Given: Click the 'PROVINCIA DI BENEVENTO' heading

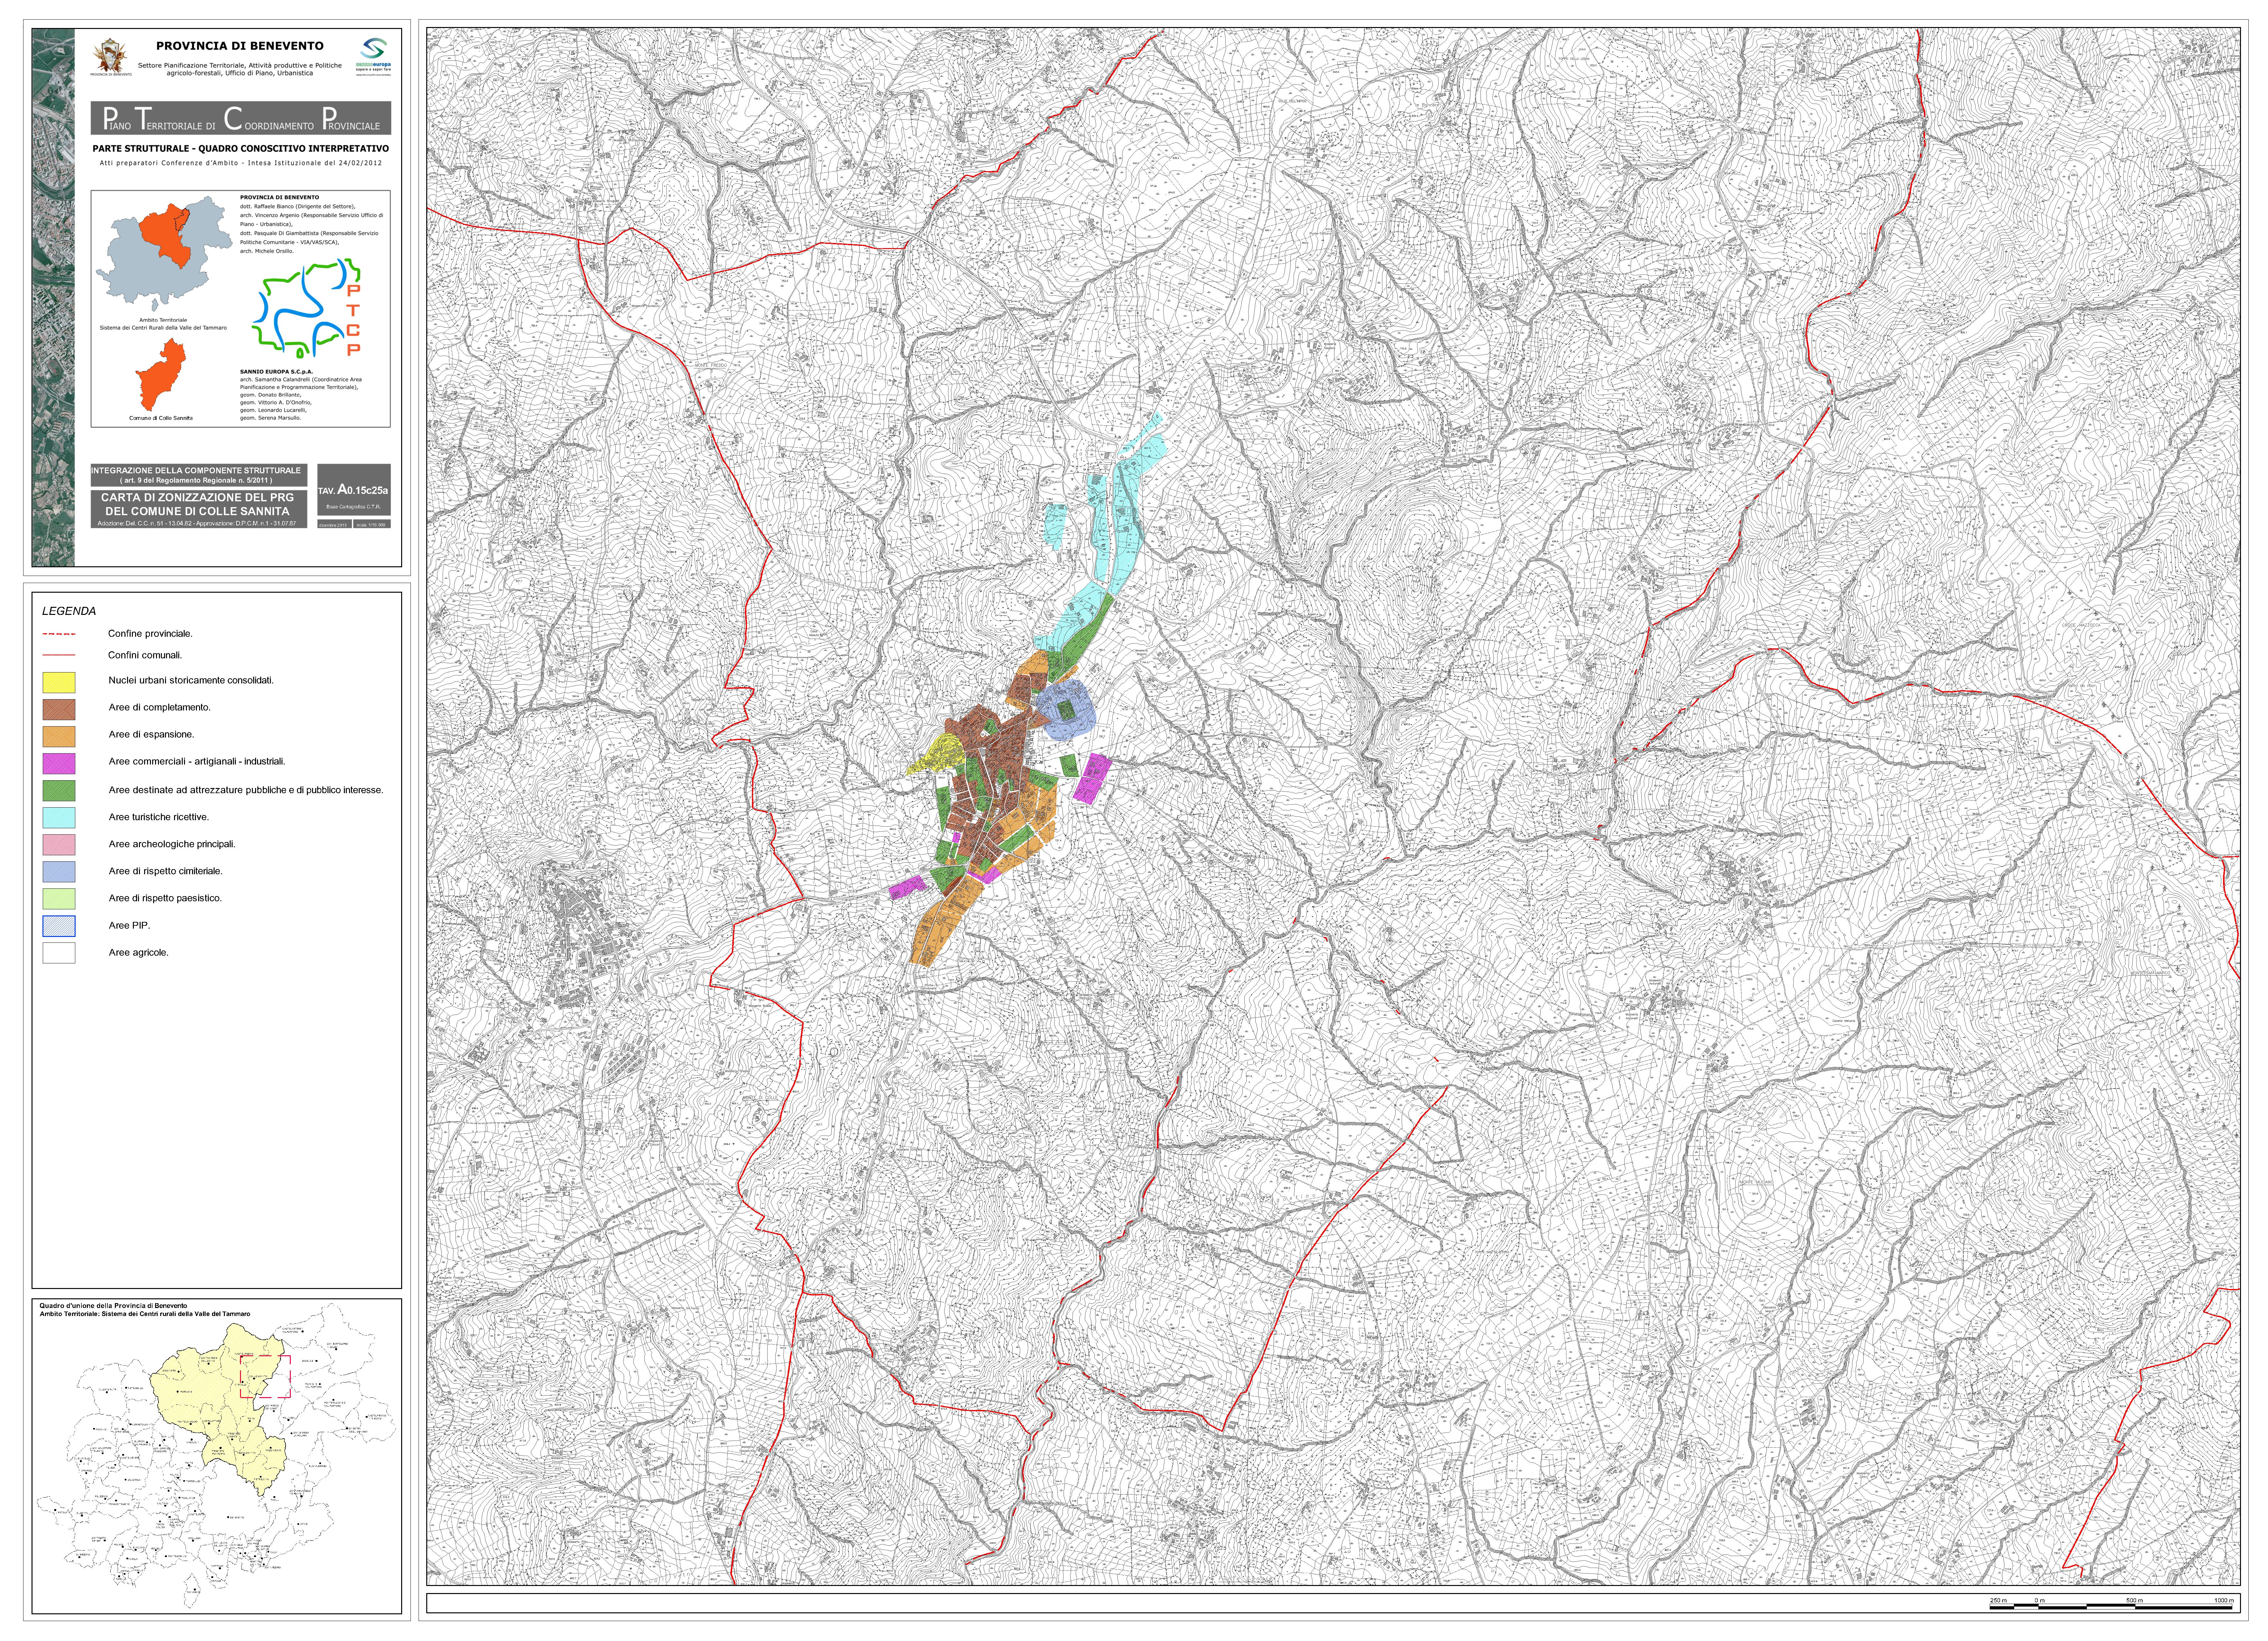Looking at the screenshot, I should point(240,46).
